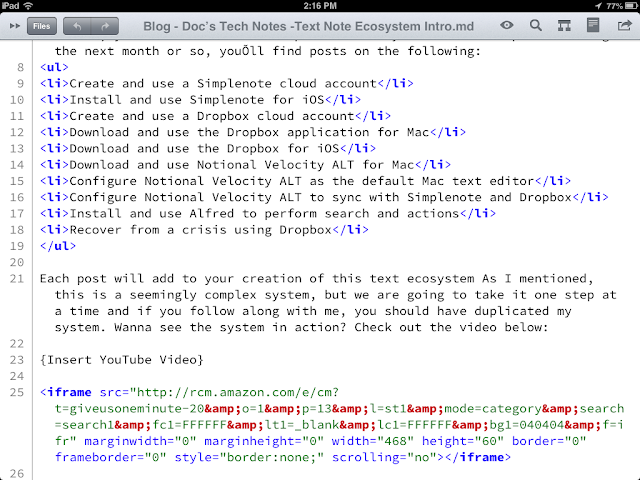The image size is (640, 480).
Task: Click line number 21 in the gutter
Action: tap(17, 279)
